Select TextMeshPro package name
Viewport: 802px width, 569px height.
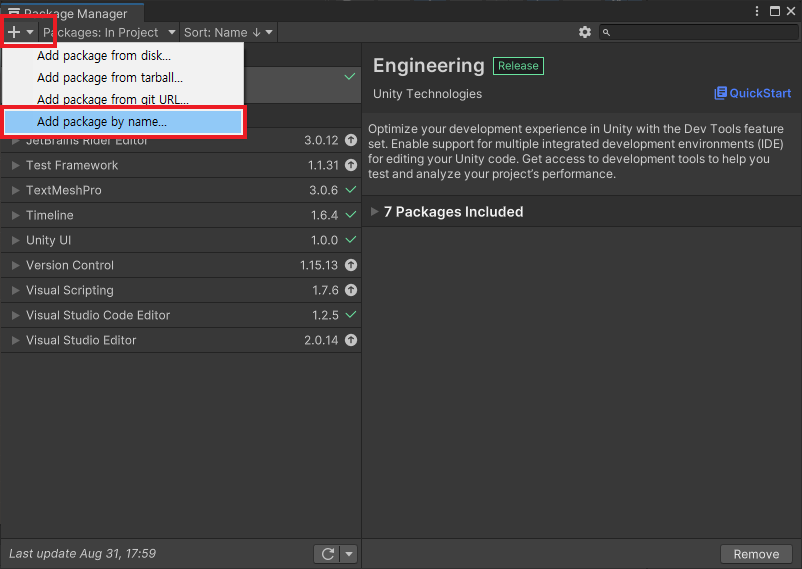click(x=64, y=190)
